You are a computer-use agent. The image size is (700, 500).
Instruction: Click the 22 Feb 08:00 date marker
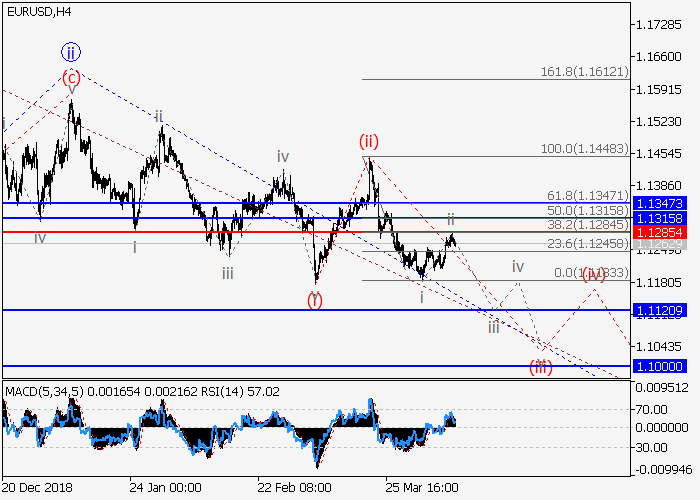[x=293, y=487]
